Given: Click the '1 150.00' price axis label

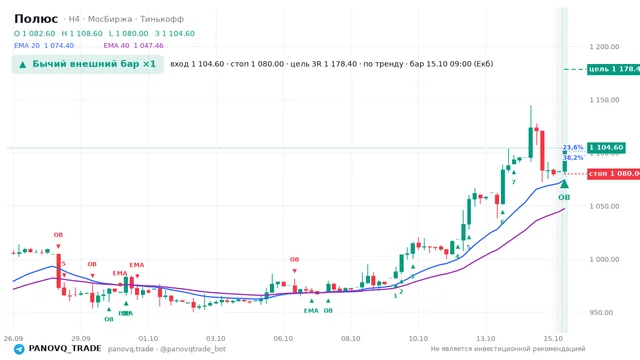Looking at the screenshot, I should point(604,100).
